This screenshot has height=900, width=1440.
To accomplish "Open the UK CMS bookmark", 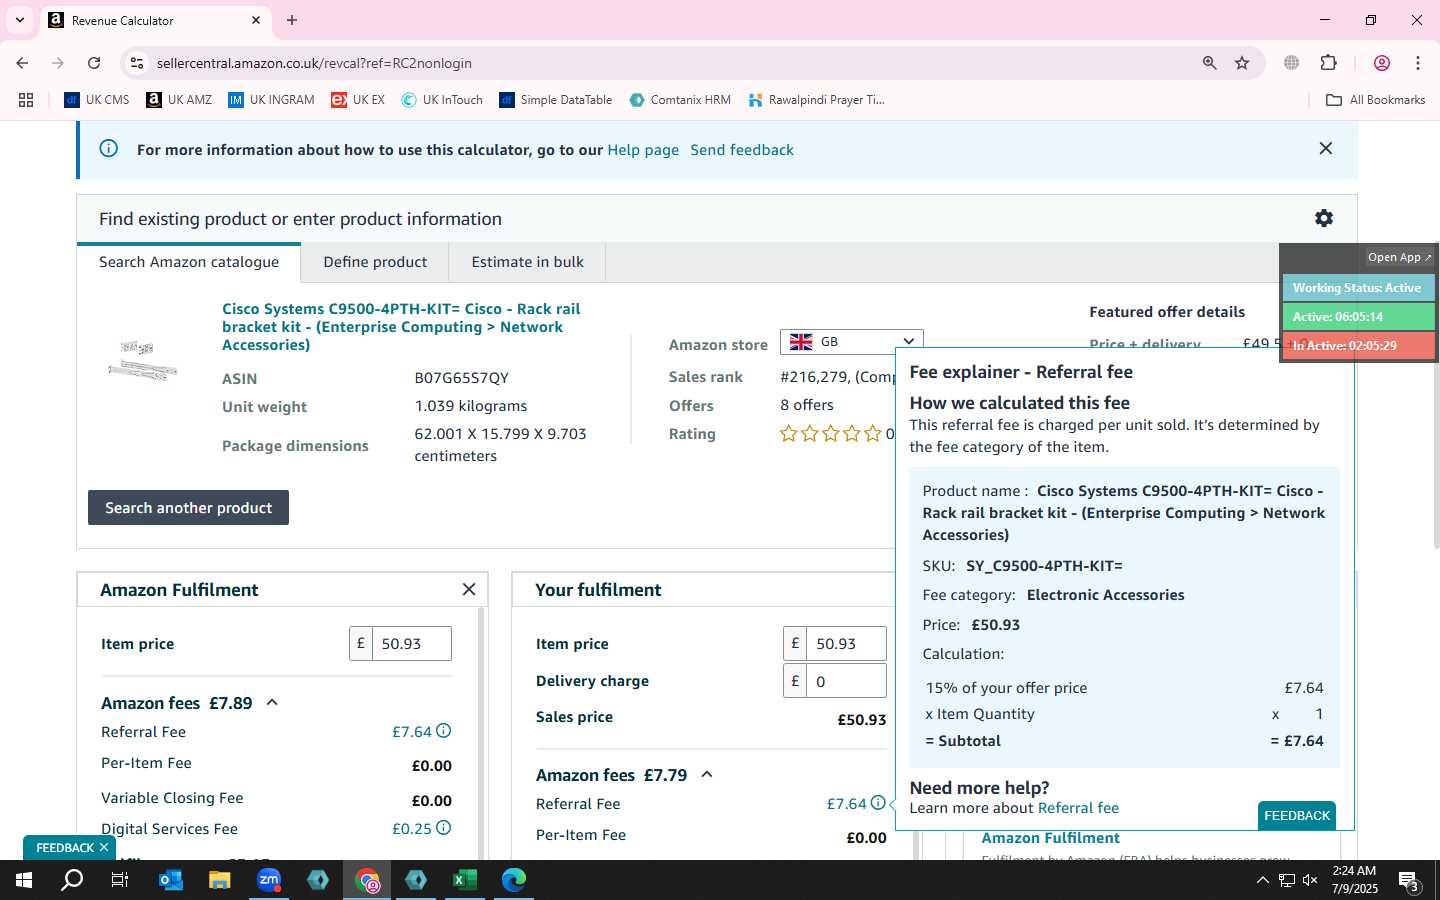I will pyautogui.click(x=97, y=100).
